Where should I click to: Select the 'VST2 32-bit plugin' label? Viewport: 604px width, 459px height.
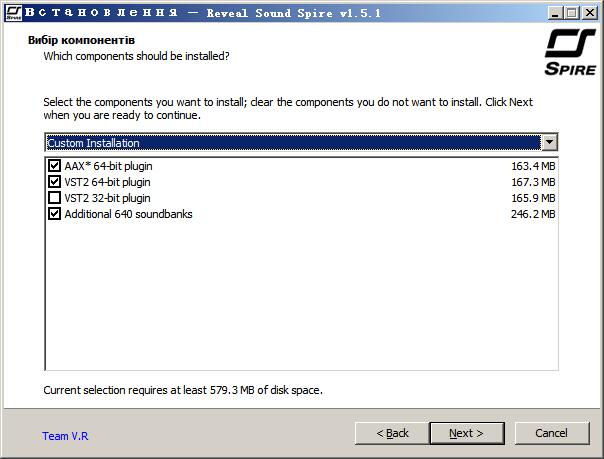tap(107, 198)
